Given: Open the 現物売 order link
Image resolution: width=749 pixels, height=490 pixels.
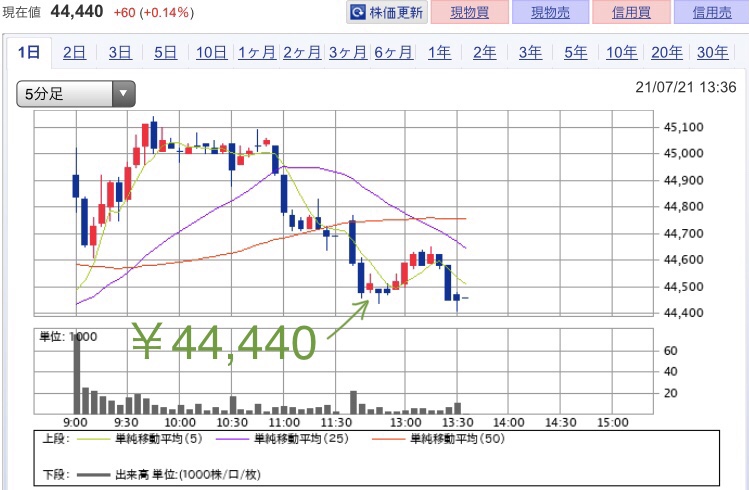Looking at the screenshot, I should pyautogui.click(x=550, y=12).
